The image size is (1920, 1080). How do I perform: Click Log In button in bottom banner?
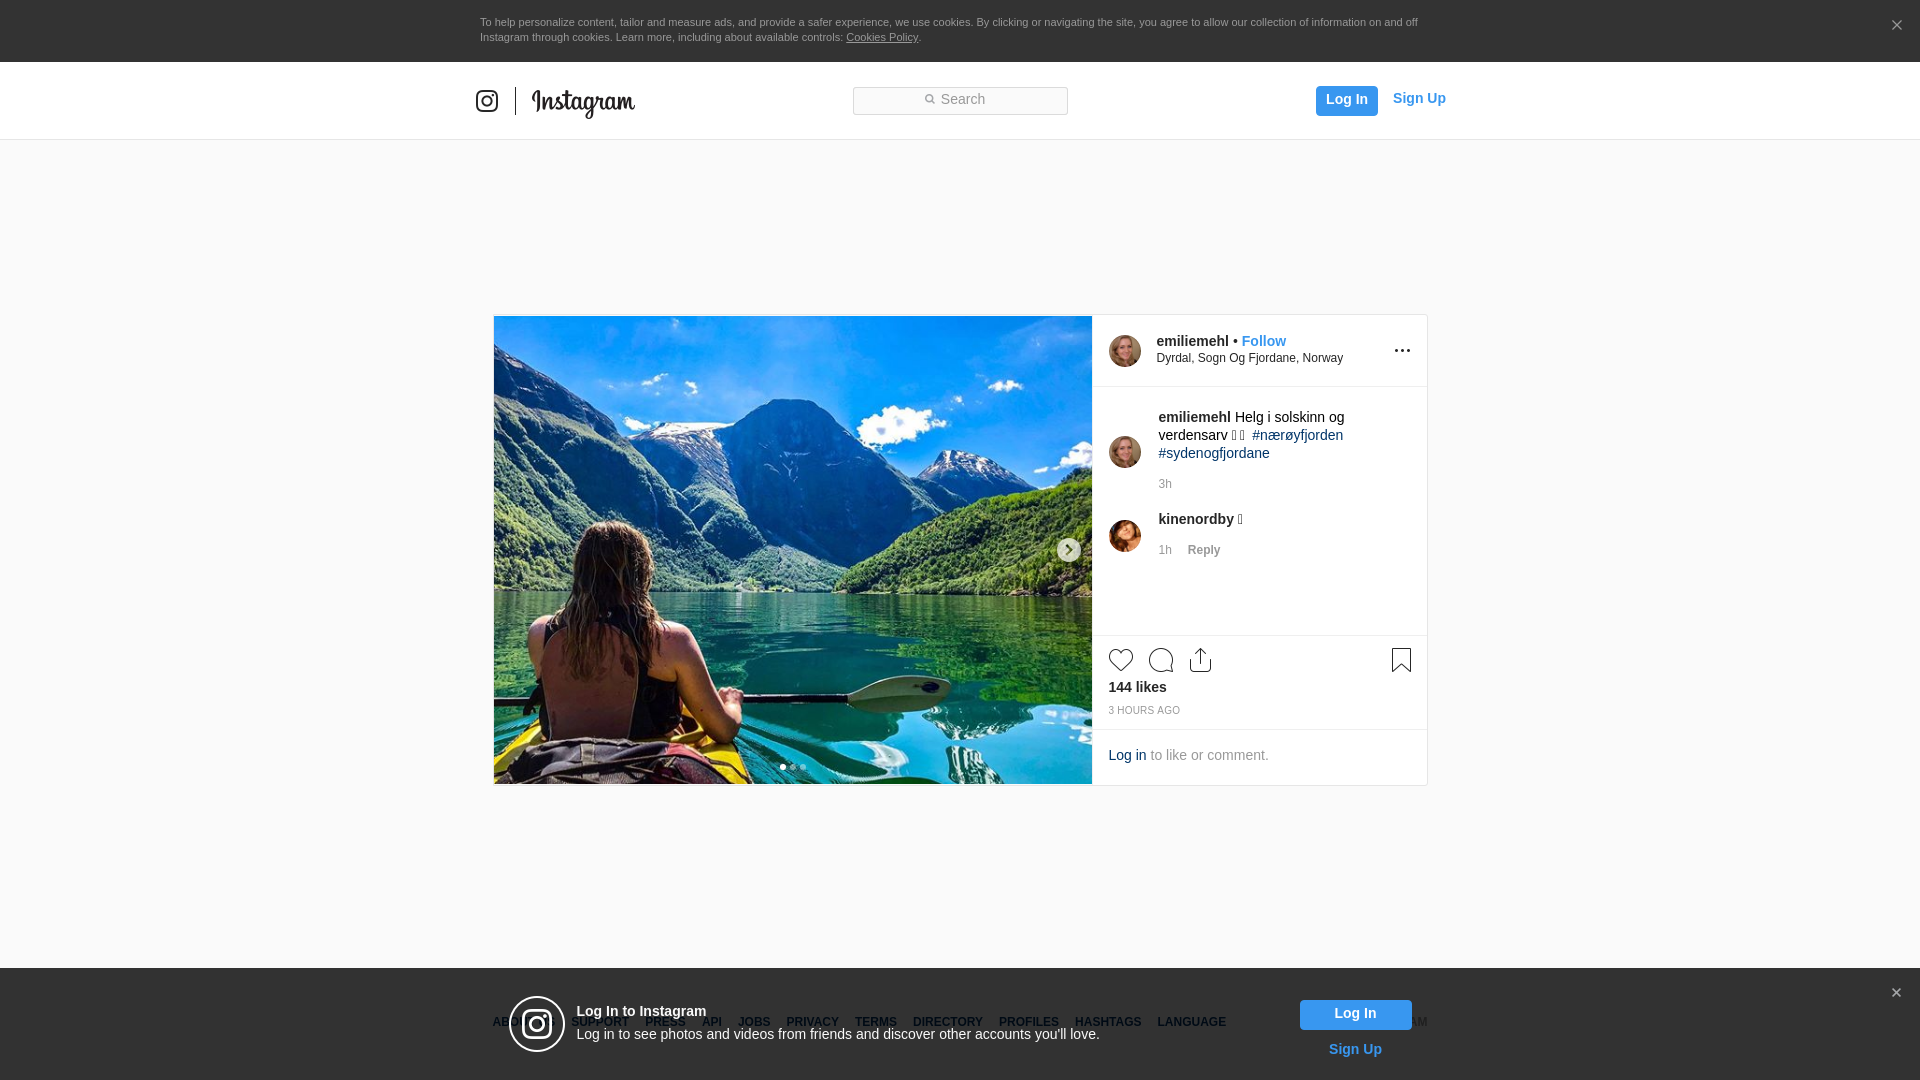tap(1355, 1015)
